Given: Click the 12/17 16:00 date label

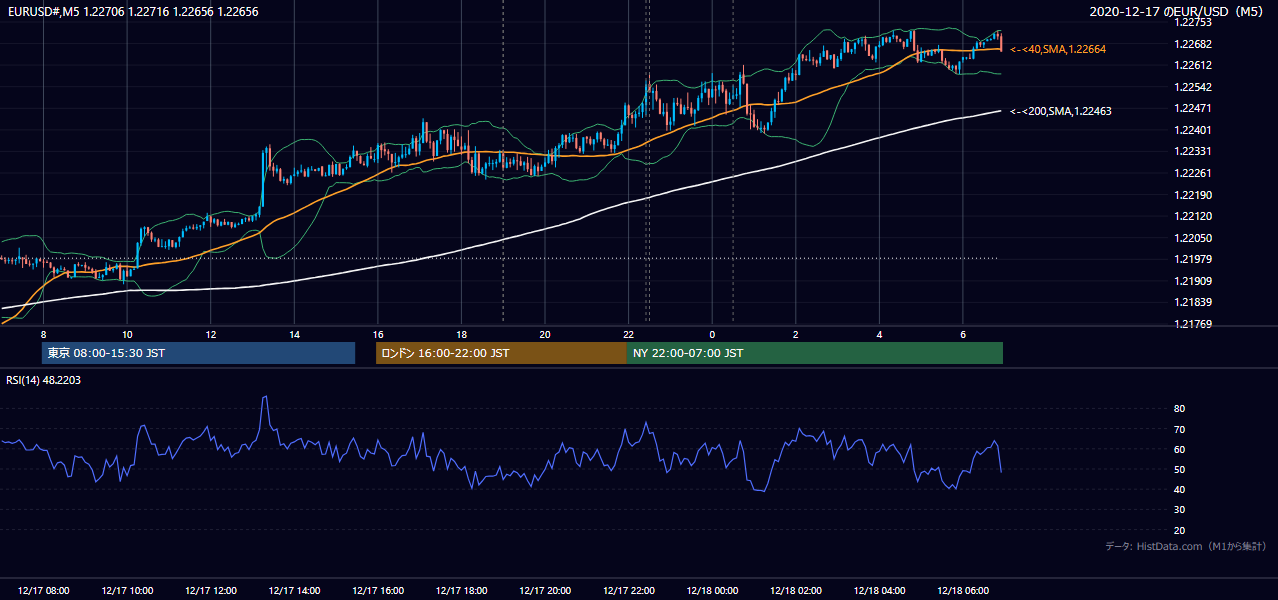Looking at the screenshot, I should [x=378, y=591].
